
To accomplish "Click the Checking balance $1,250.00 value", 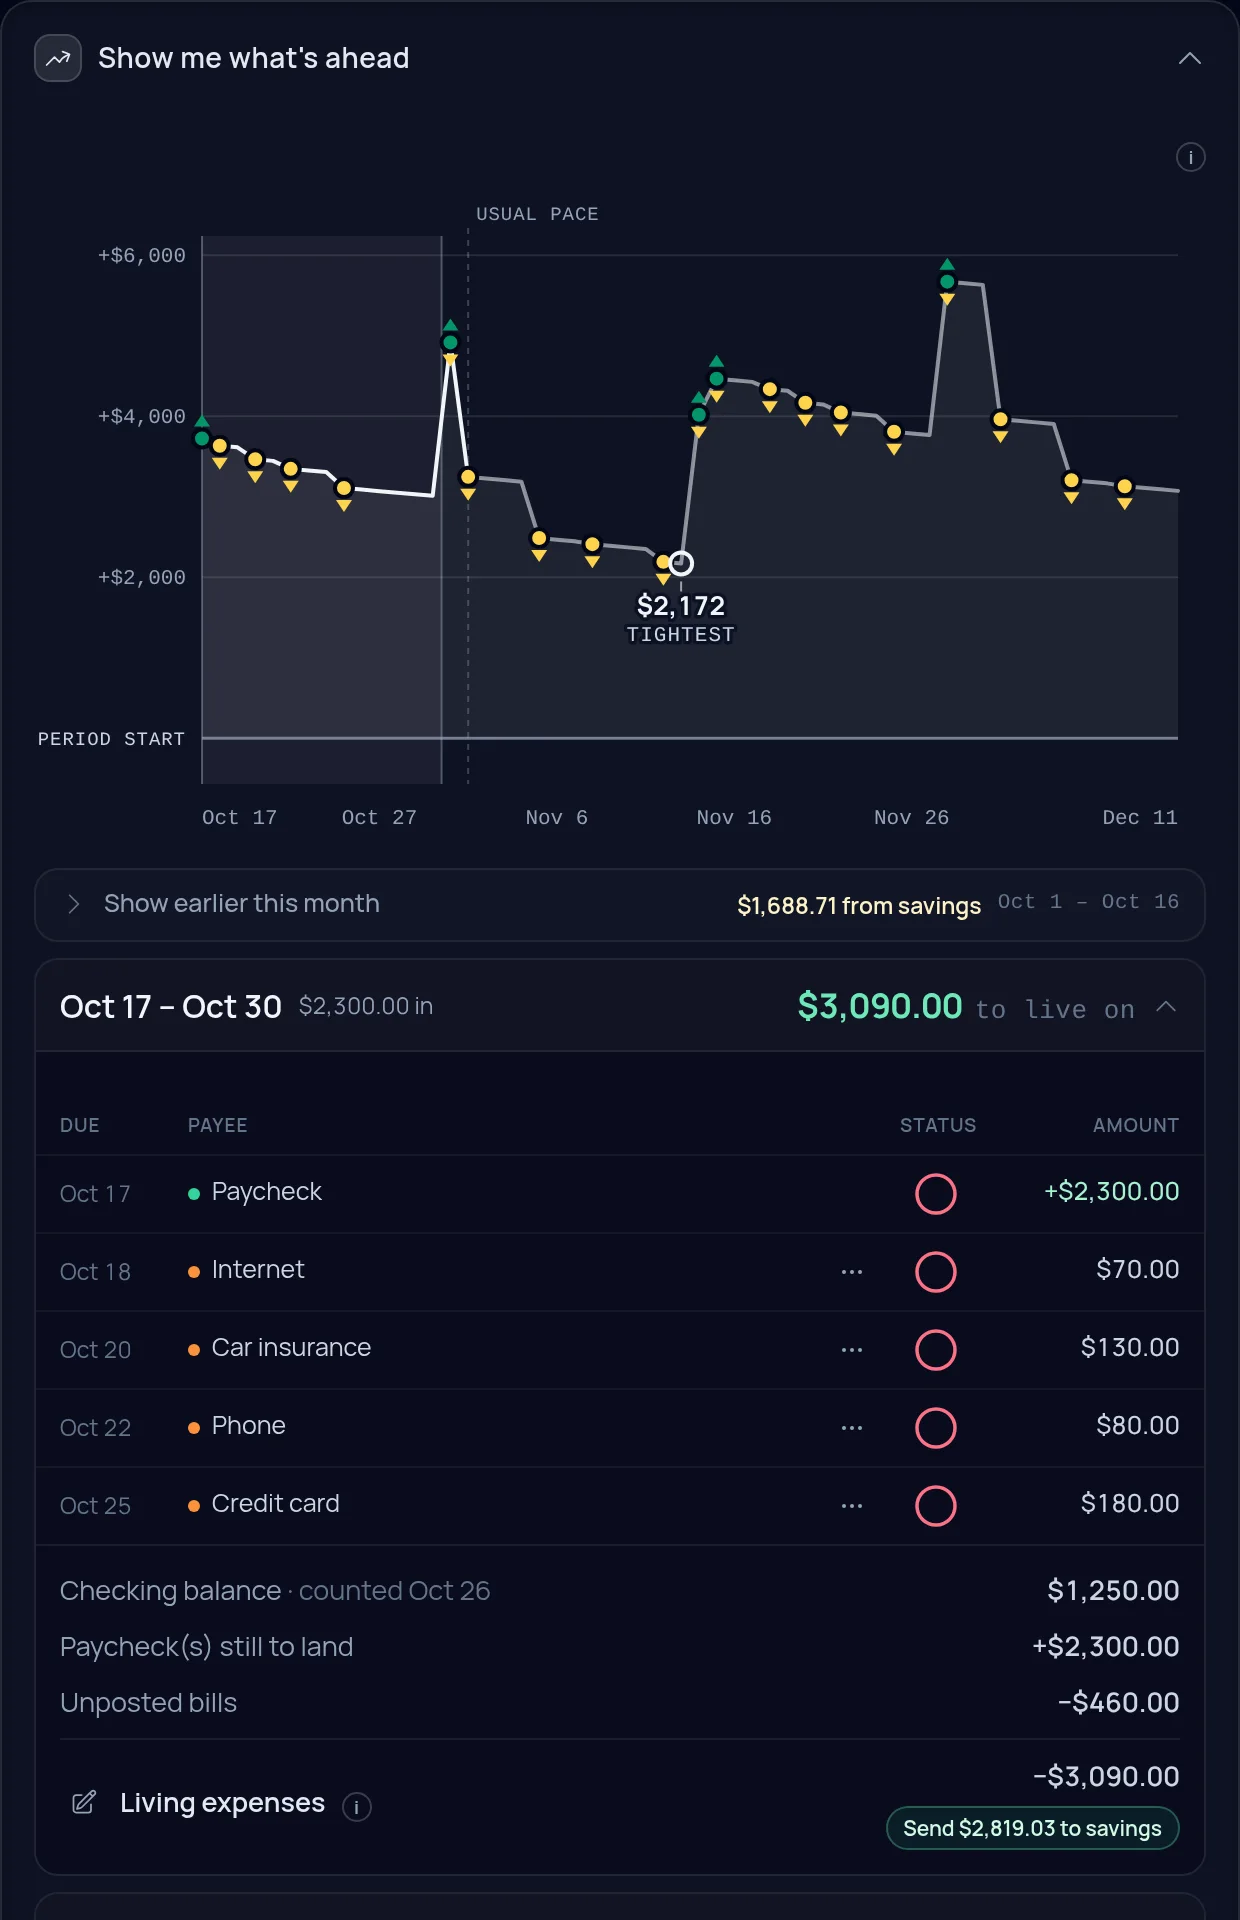I will click(x=1112, y=1590).
